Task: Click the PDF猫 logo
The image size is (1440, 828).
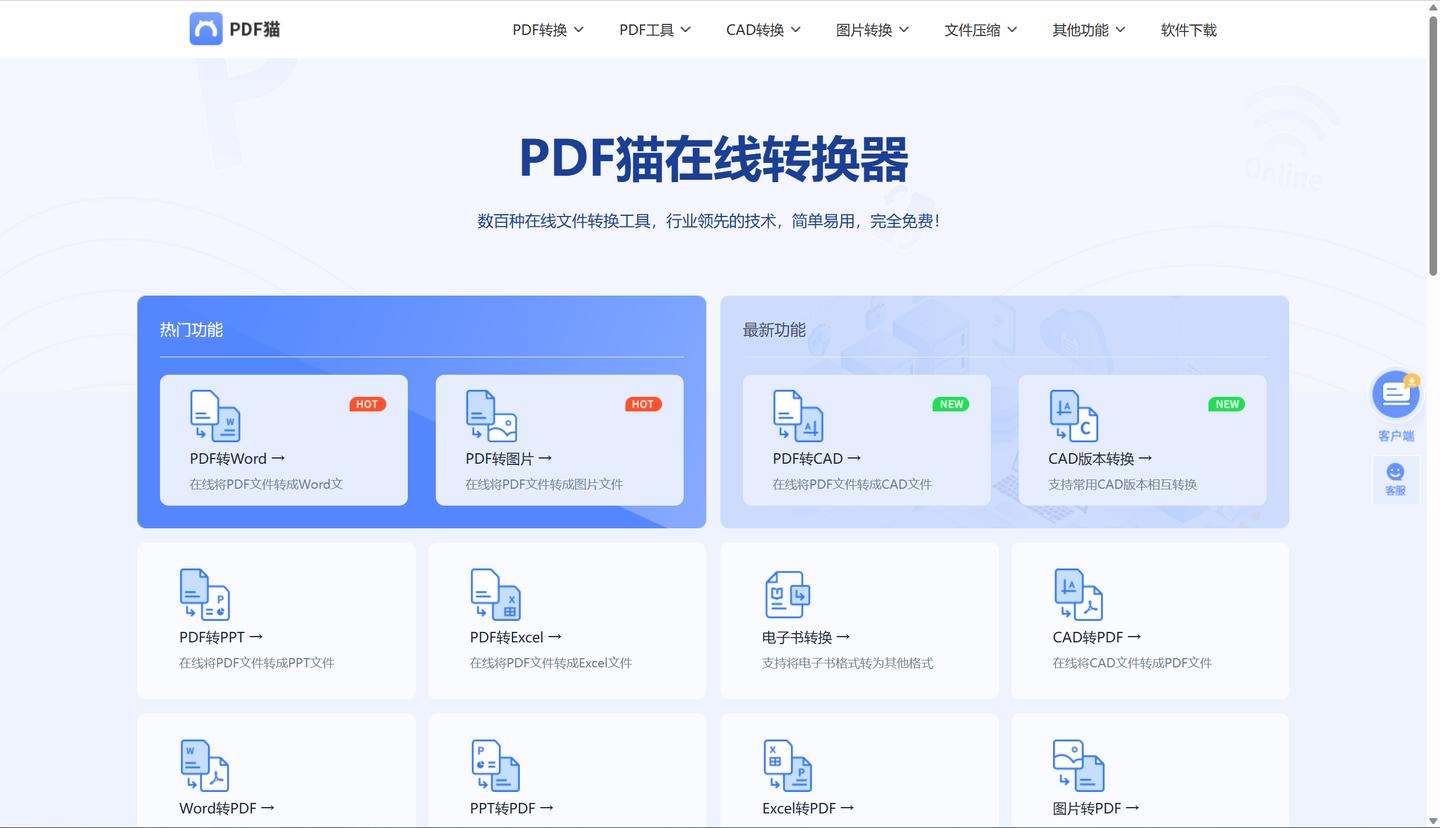Action: (234, 29)
